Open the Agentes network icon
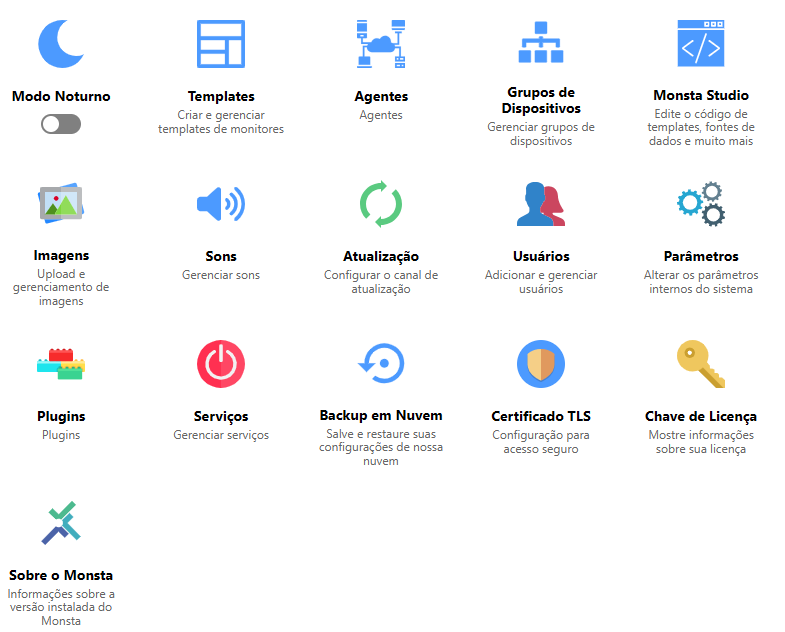 (381, 44)
